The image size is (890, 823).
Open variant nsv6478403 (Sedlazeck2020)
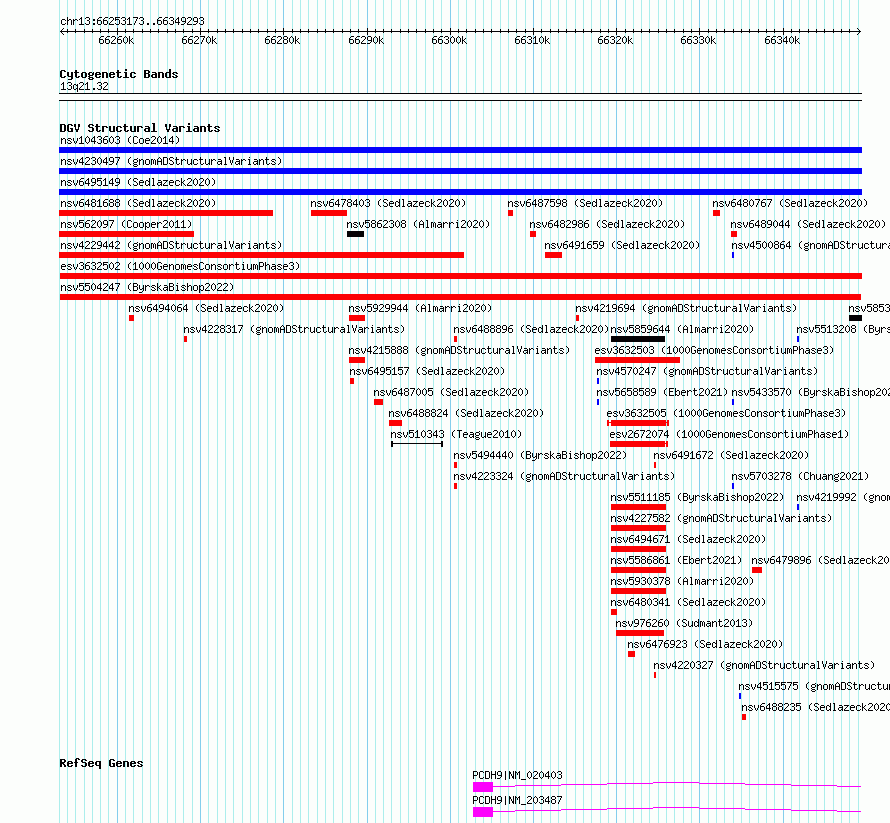(x=388, y=203)
